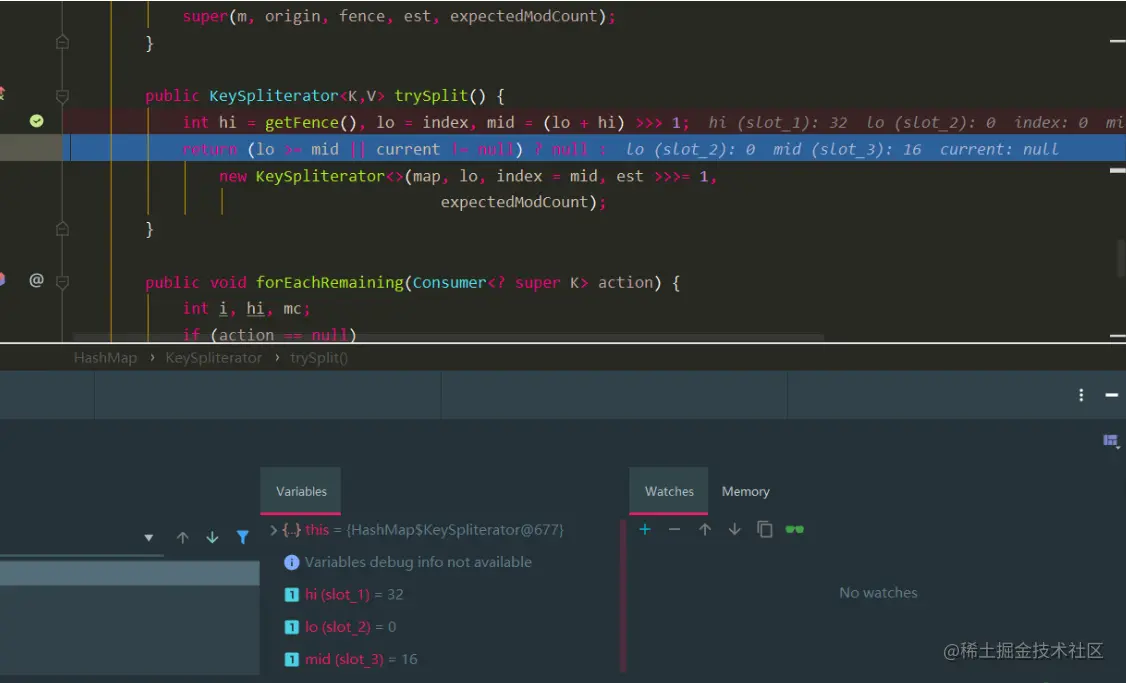Viewport: 1126px width, 683px height.
Task: Click the inline hint 'hi (slot_1): 32'
Action: coord(778,123)
